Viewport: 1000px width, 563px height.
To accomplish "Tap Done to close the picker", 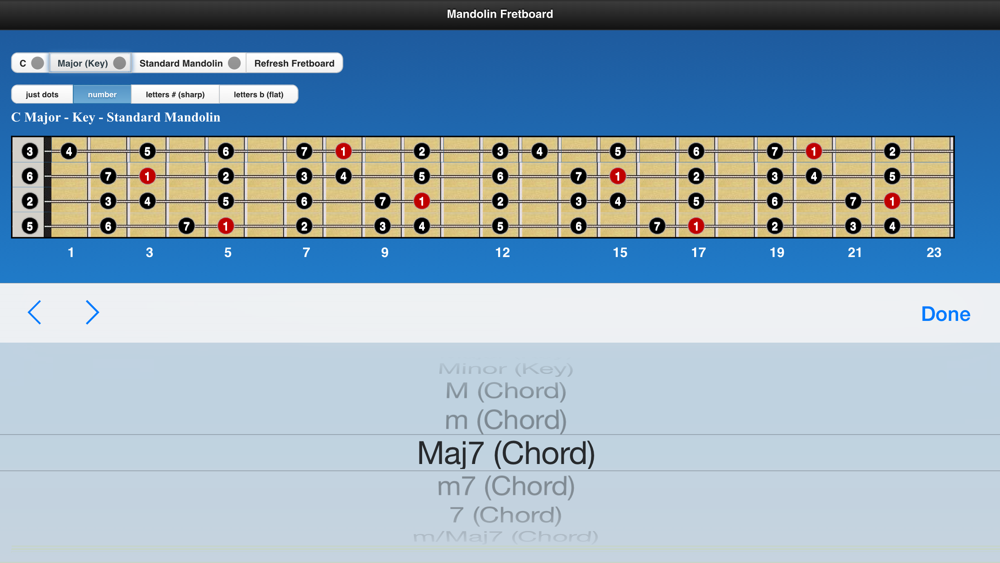I will [x=946, y=314].
